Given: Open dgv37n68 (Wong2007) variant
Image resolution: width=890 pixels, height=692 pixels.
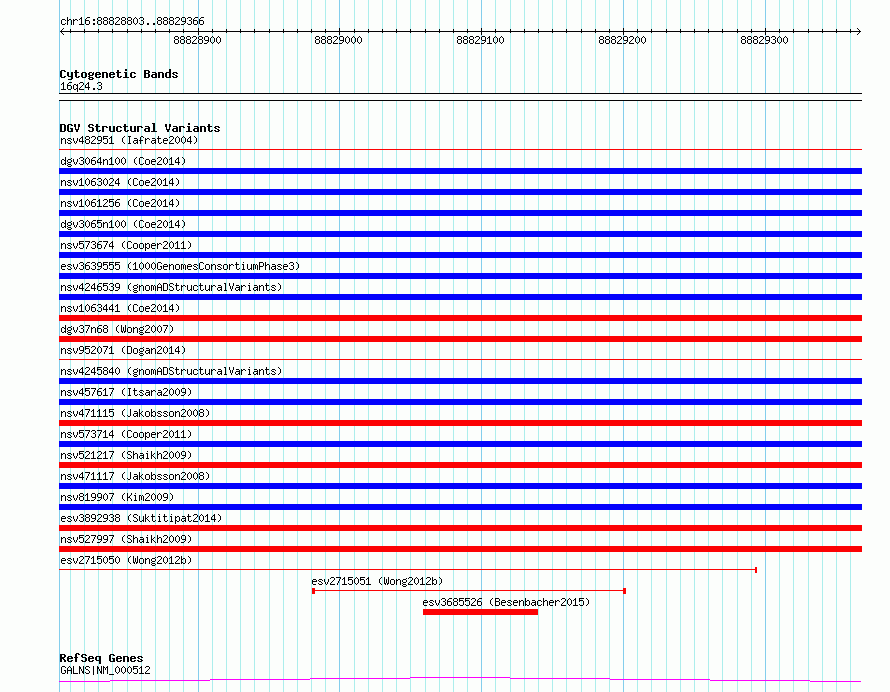Looking at the screenshot, I should tap(117, 329).
